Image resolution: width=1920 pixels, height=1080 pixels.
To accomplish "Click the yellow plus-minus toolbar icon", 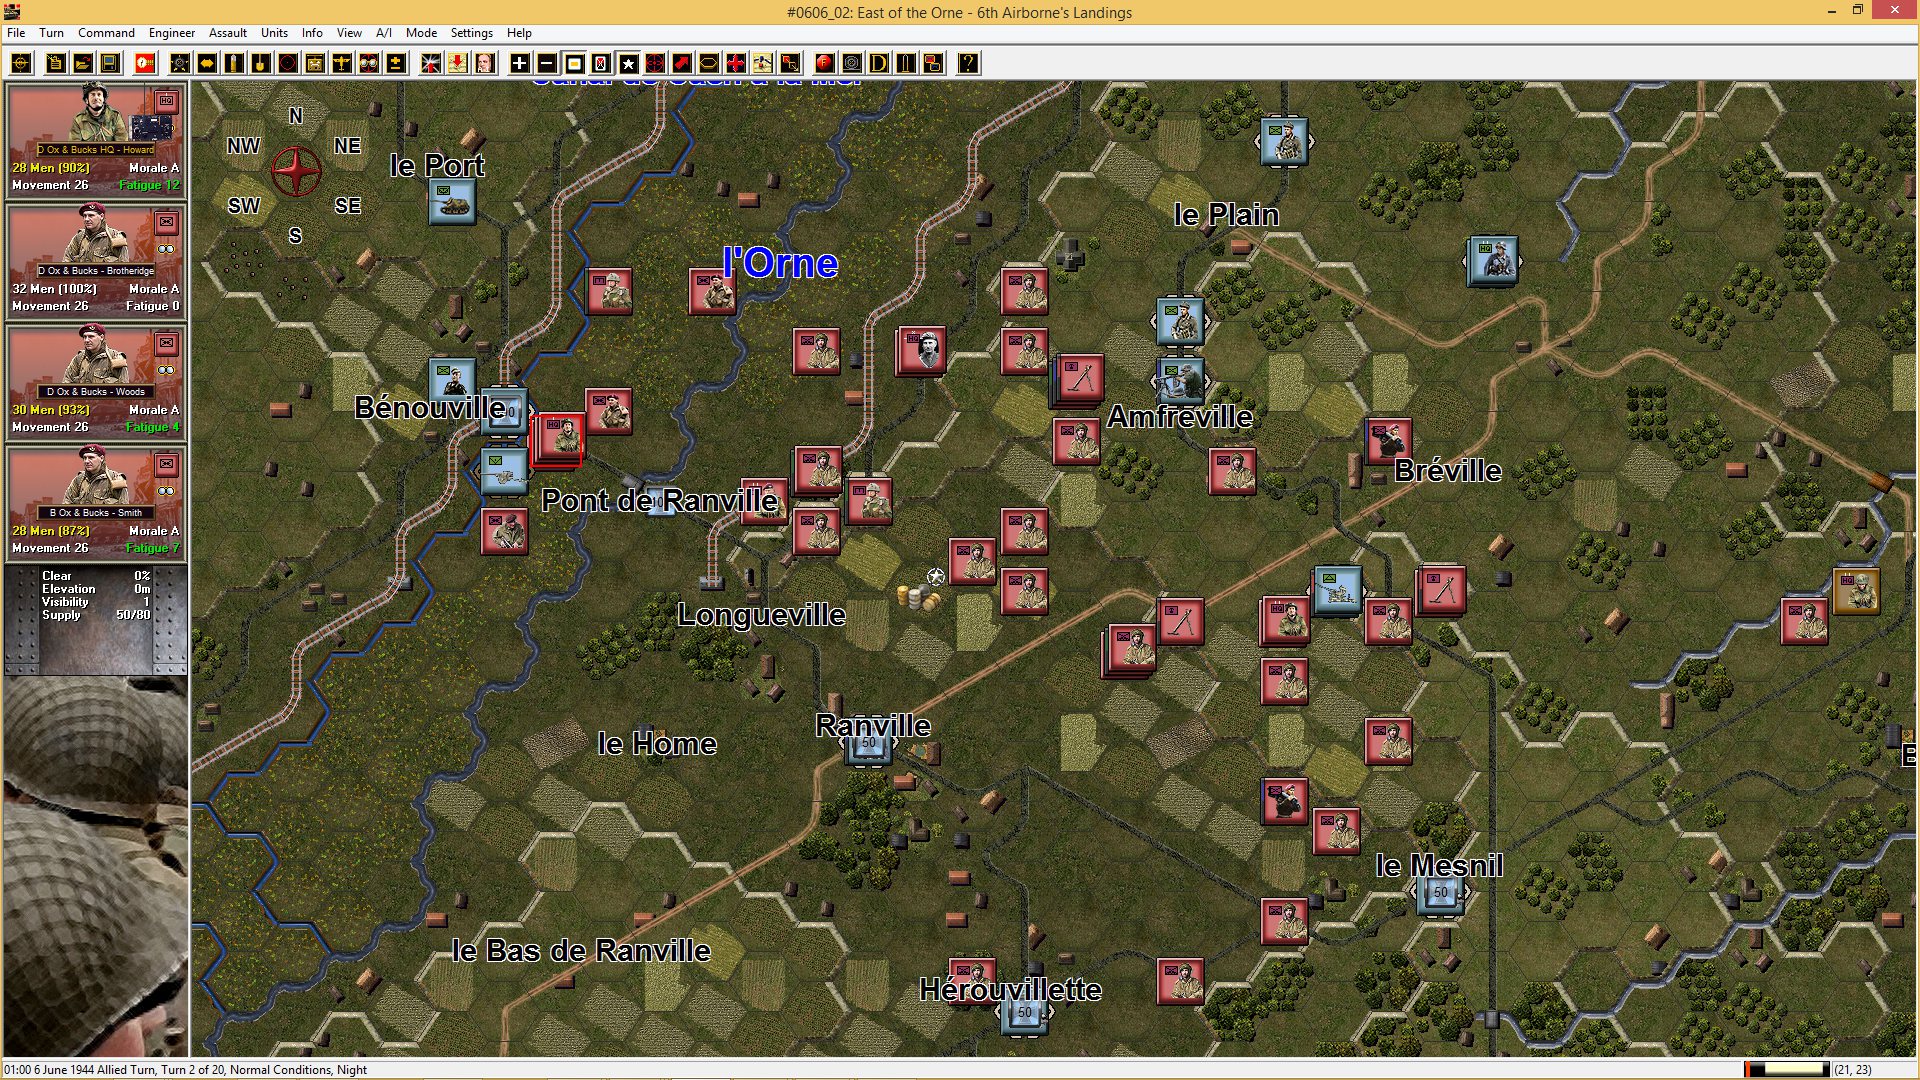I will point(396,63).
